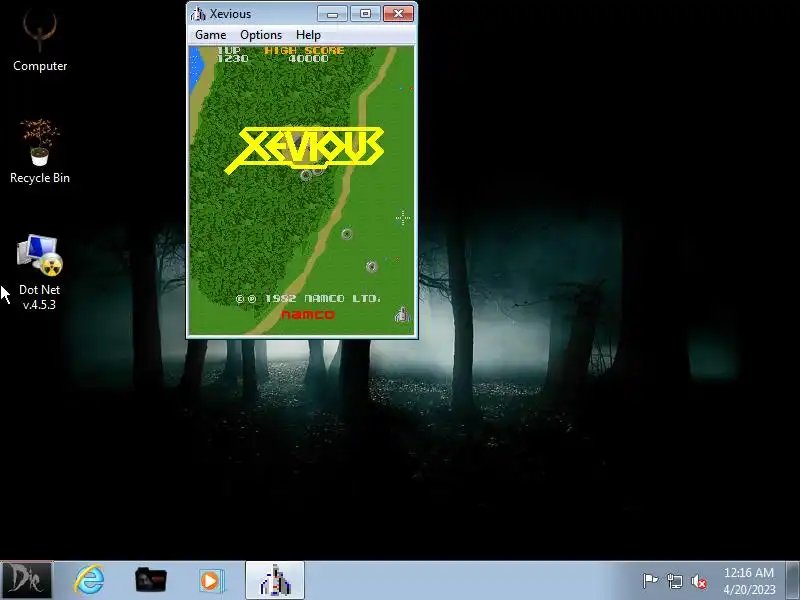Open the Action Center flag icon
Image resolution: width=800 pixels, height=600 pixels.
click(x=650, y=581)
